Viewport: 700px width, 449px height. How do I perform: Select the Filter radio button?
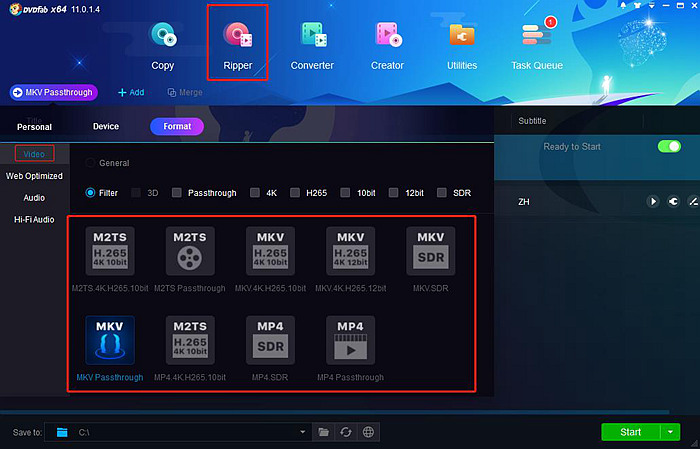tap(90, 193)
